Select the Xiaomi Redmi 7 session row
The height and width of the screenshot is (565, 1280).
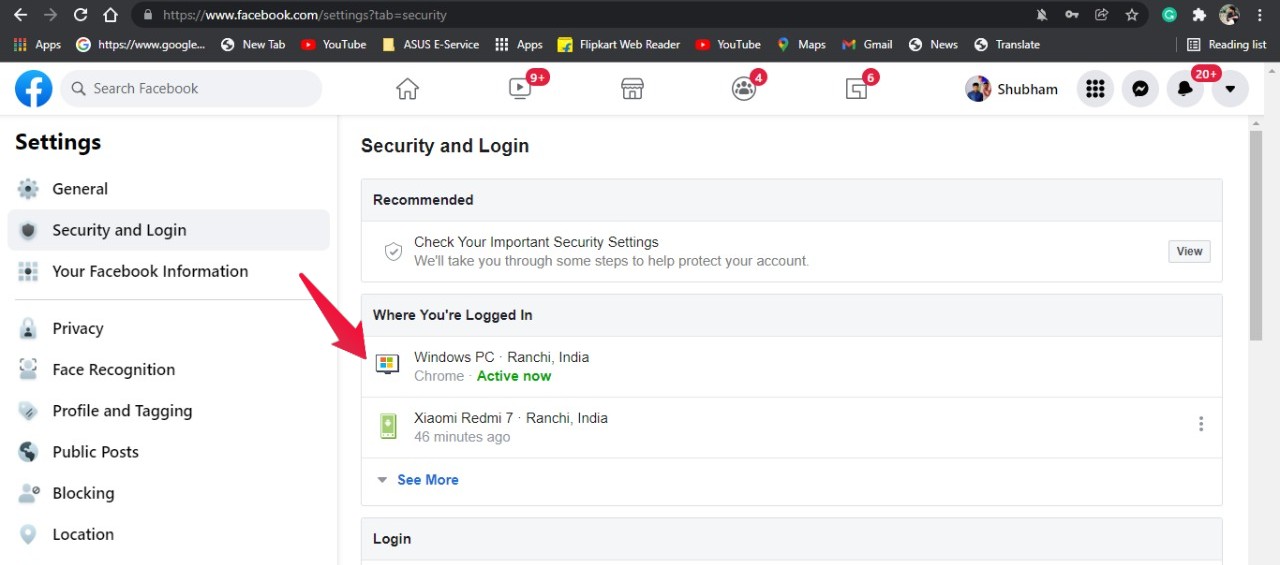792,427
